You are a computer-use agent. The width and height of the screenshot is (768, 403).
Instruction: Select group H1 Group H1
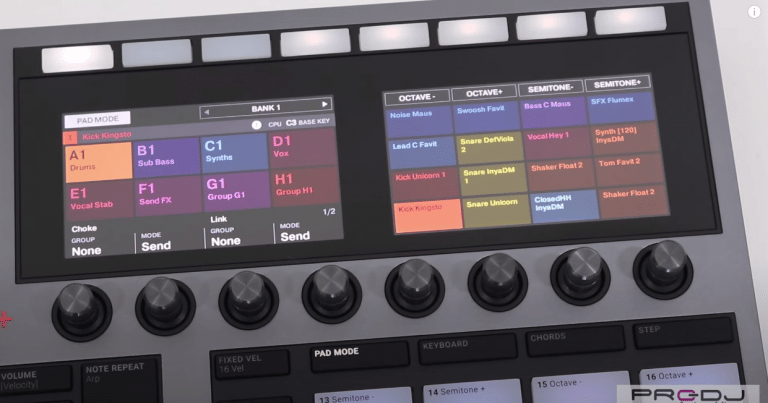tap(305, 187)
